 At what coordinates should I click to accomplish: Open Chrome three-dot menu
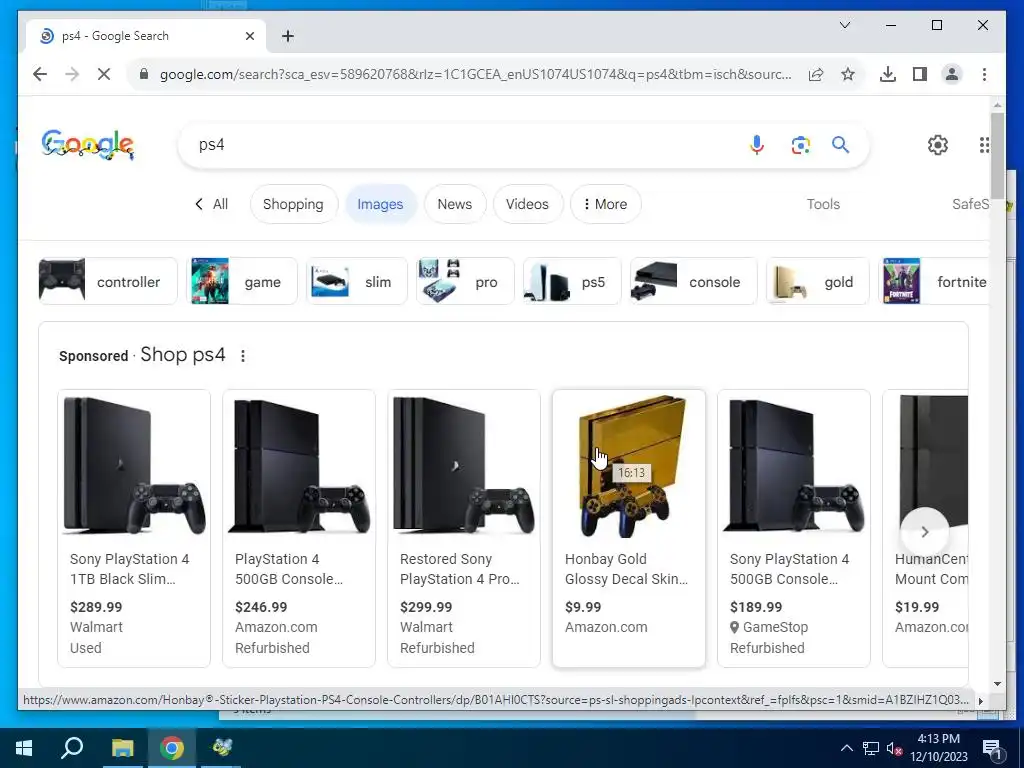[984, 74]
